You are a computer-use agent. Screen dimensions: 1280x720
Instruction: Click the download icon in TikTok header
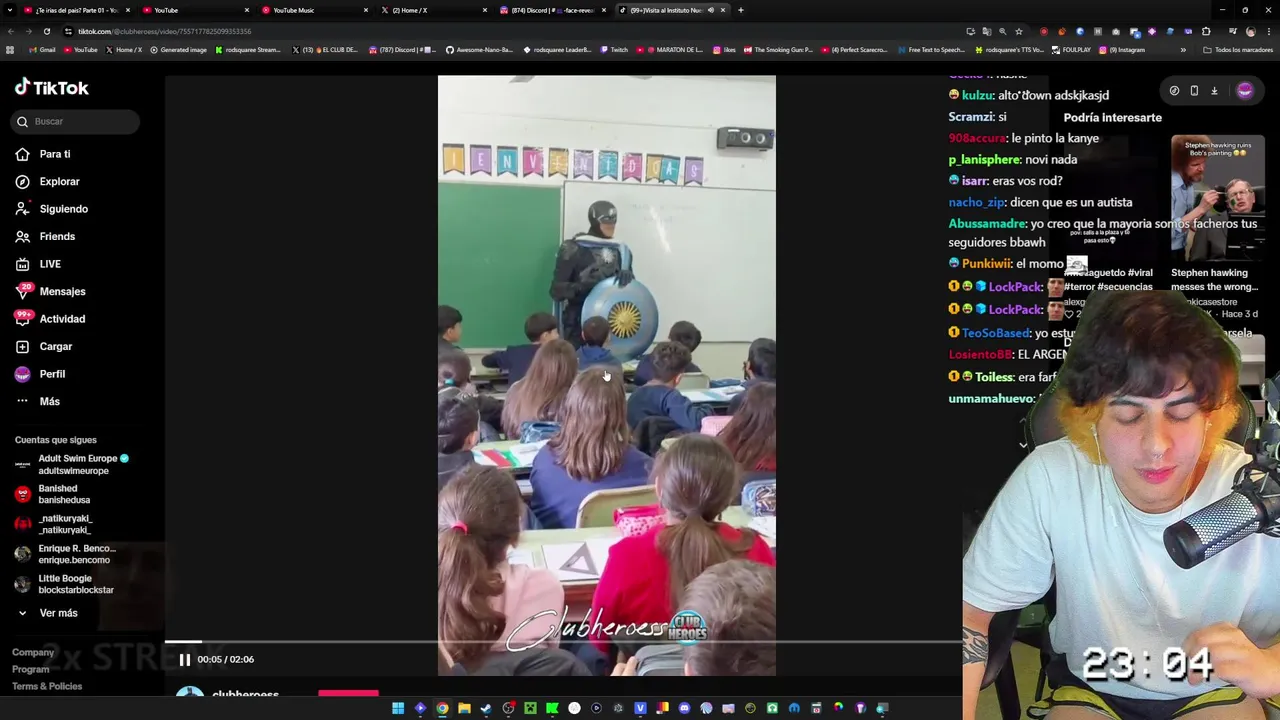coord(1214,90)
